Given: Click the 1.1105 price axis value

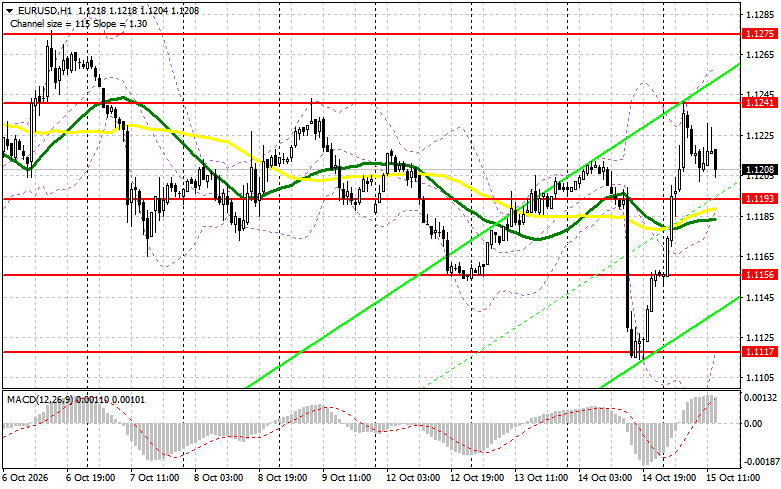Looking at the screenshot, I should [760, 377].
